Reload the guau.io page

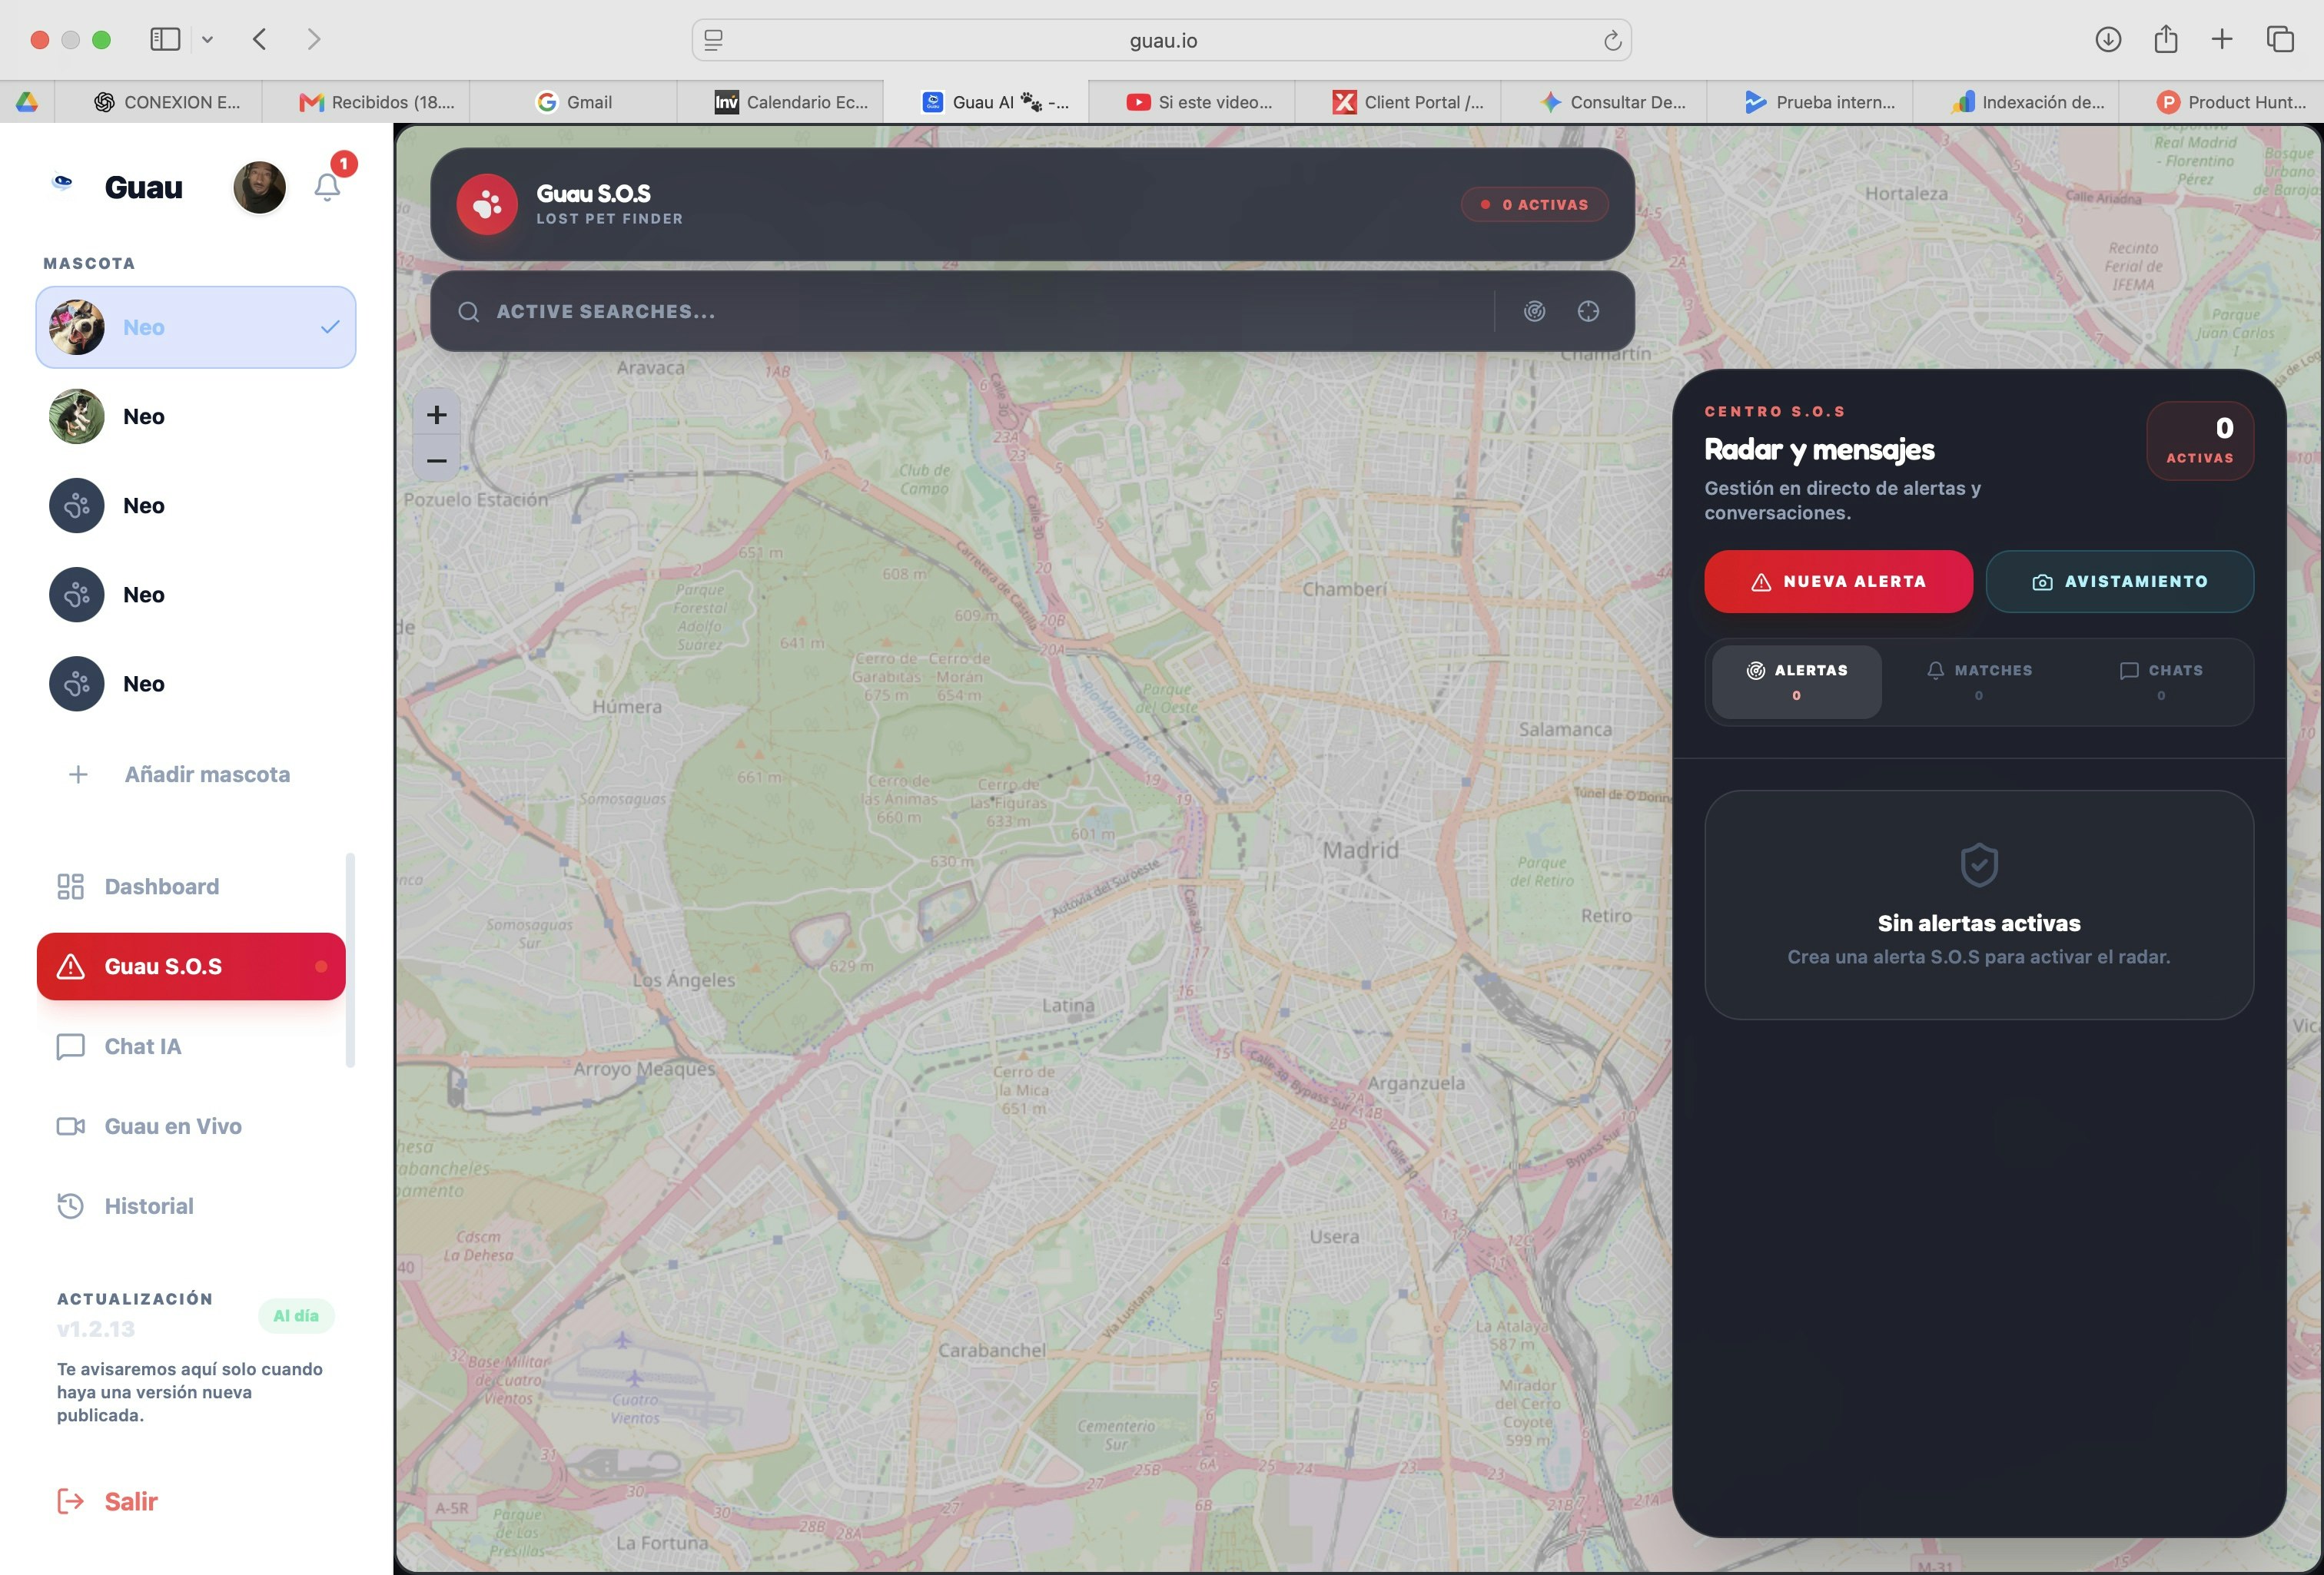click(1612, 40)
